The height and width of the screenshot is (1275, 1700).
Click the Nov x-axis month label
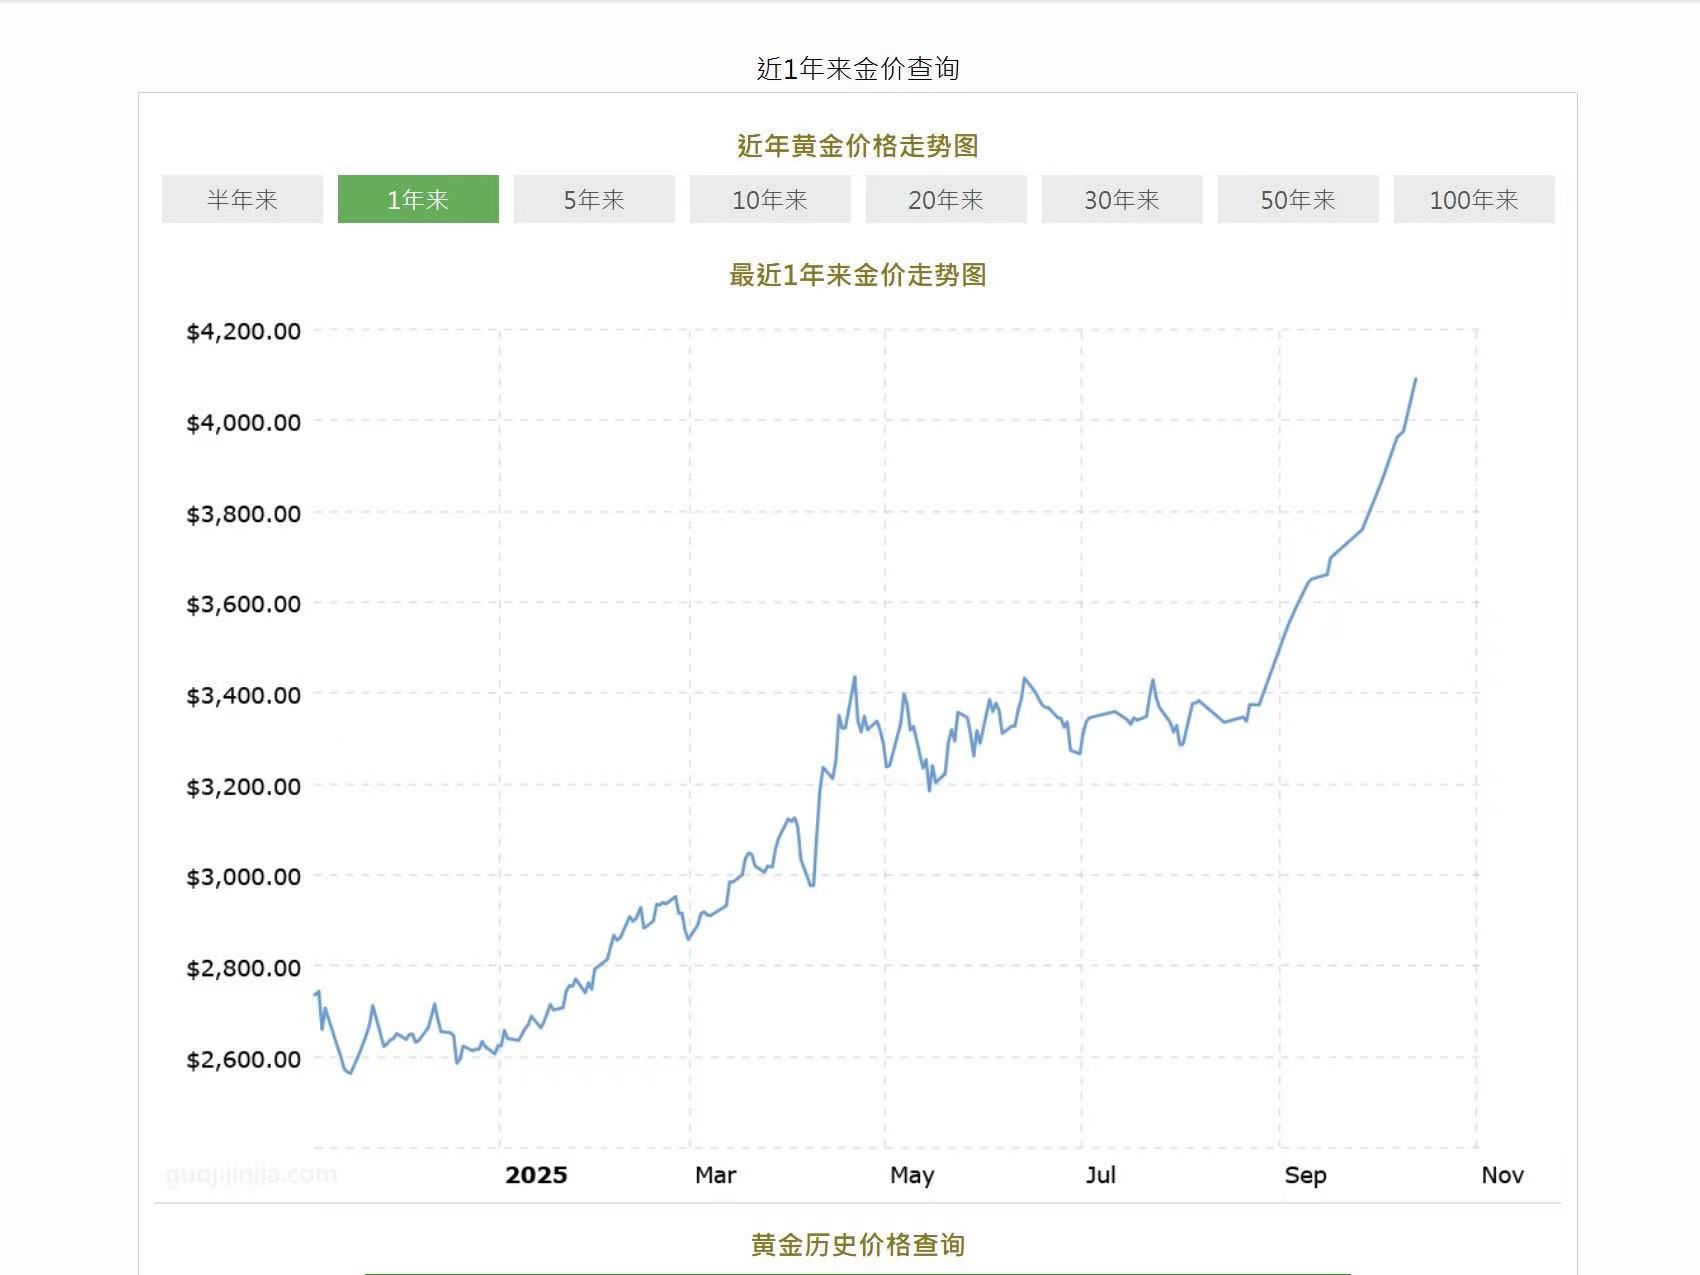click(1502, 1175)
